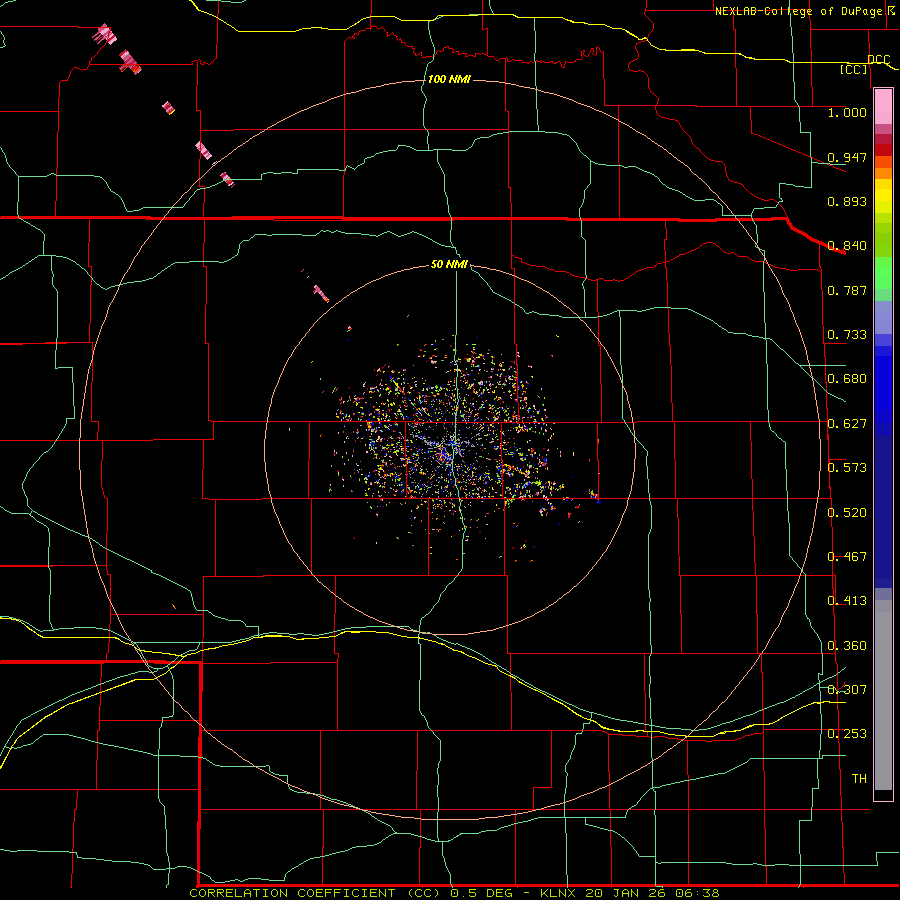Click the 0.680 legend value
900x900 pixels.
[847, 379]
